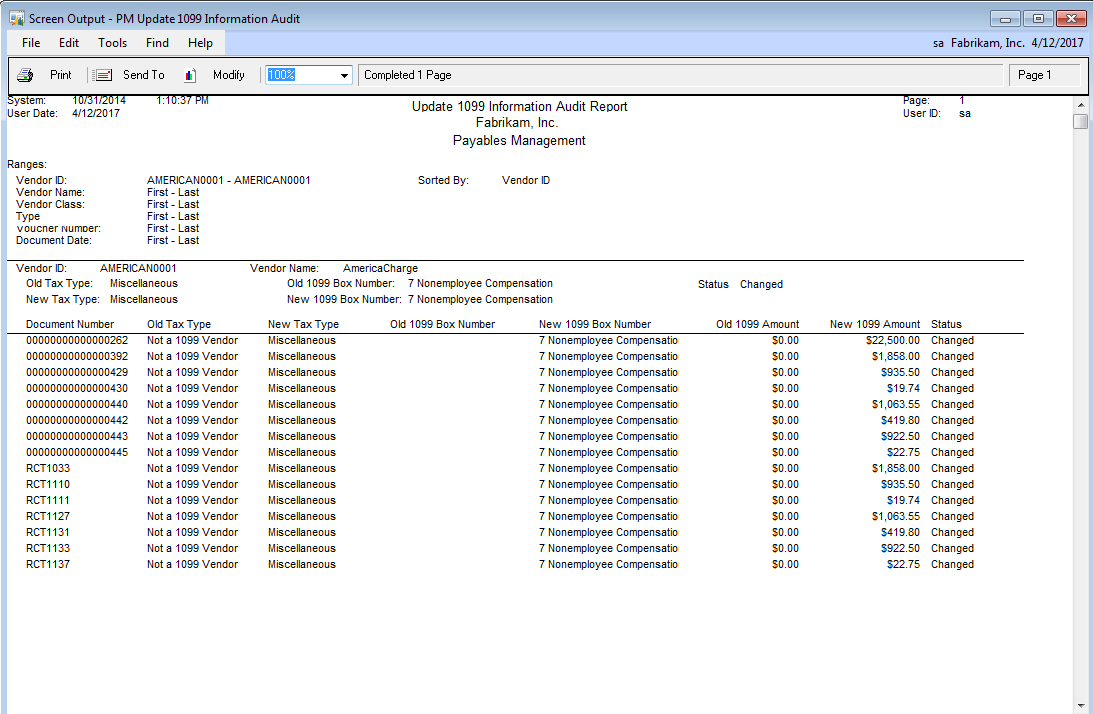Image resolution: width=1093 pixels, height=714 pixels.
Task: Click the vendor ID range AMERICAN0001 - AMERICAN0001
Action: pyautogui.click(x=229, y=180)
